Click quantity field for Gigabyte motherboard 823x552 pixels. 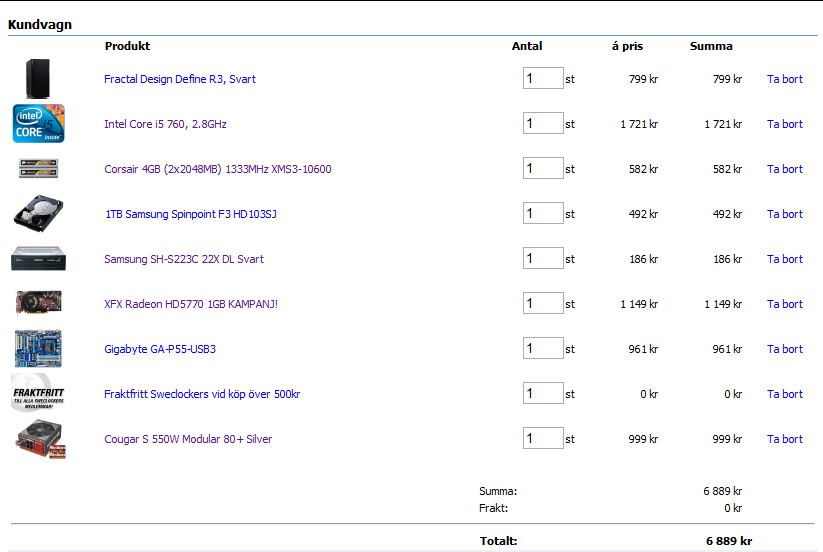coord(543,348)
